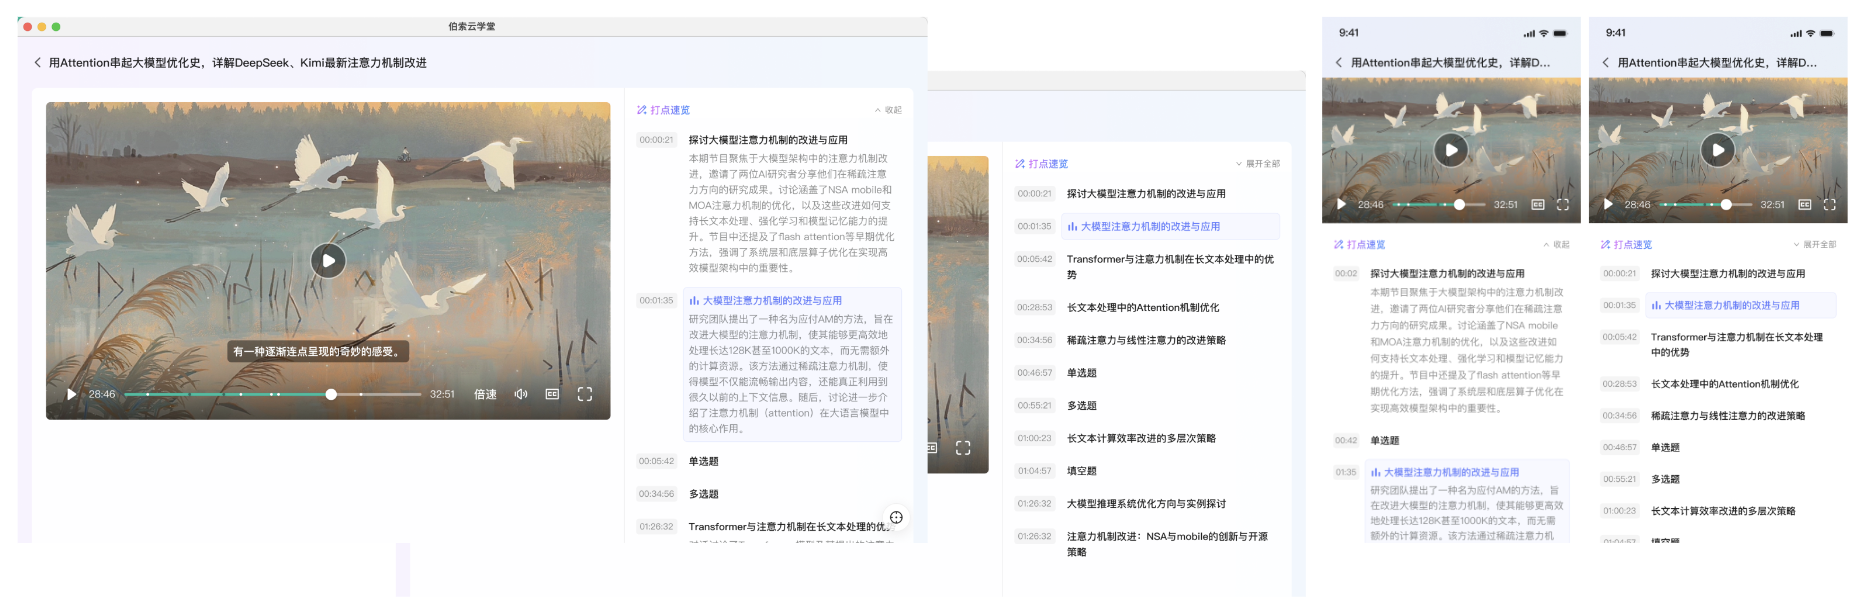Select 长文本处理中的Attention机制优化 in the middle panel
Screen dimensions: 1872x606
coord(1143,308)
